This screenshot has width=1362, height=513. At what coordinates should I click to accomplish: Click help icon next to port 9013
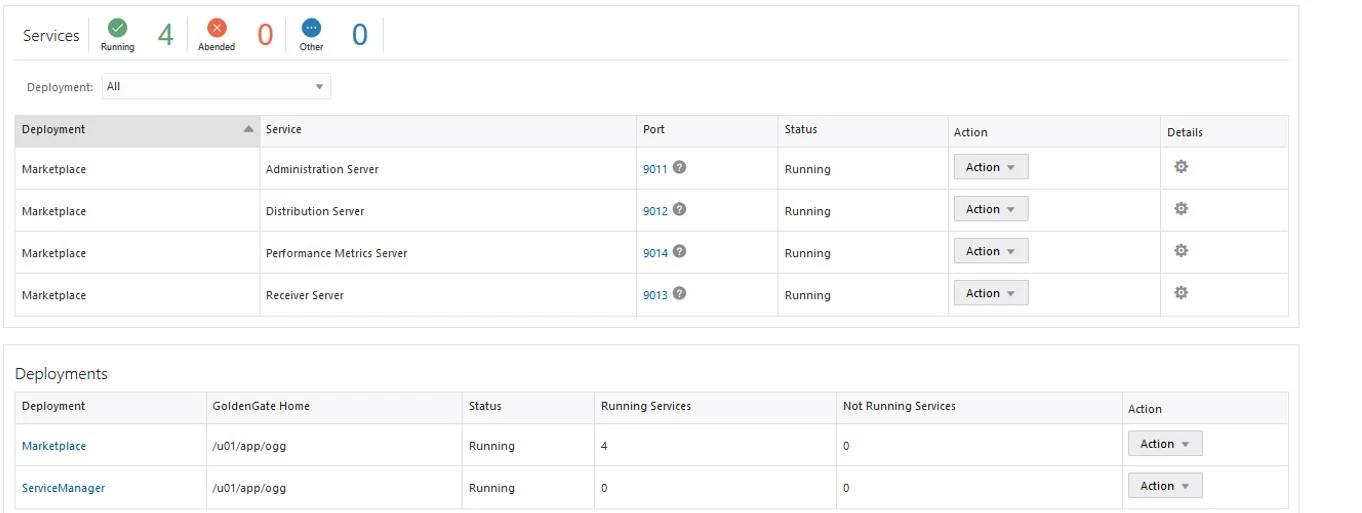(679, 293)
